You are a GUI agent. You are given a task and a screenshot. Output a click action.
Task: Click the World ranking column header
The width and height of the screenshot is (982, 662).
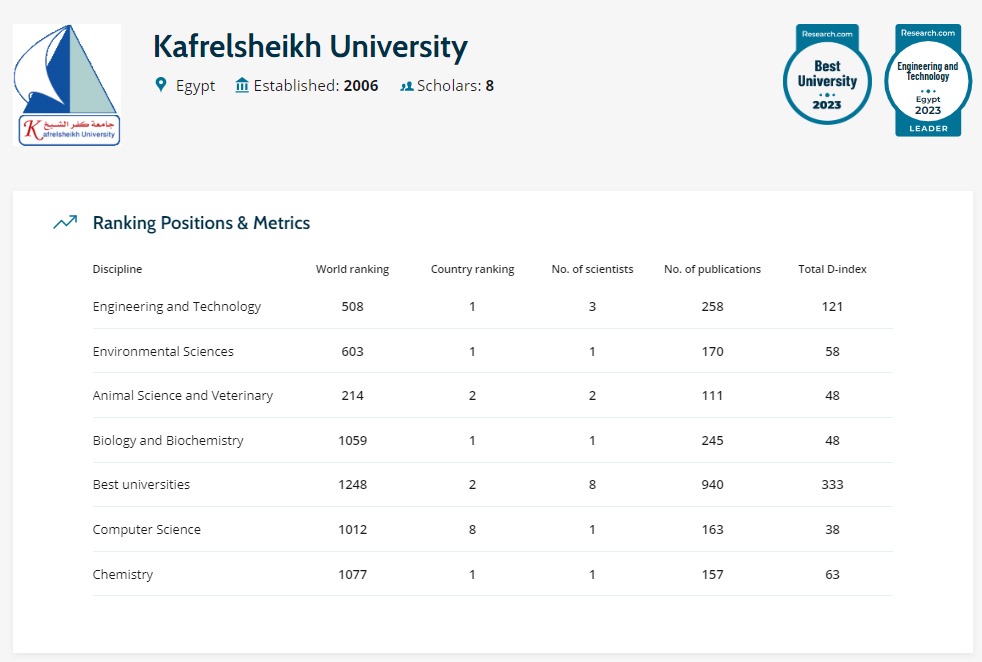(352, 269)
